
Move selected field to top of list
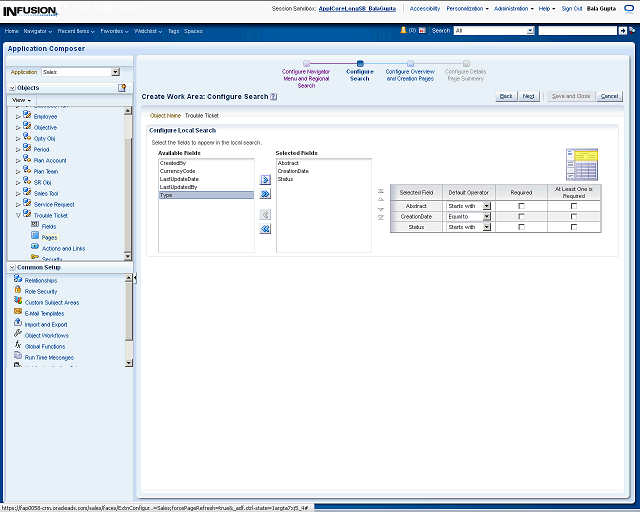tap(381, 190)
